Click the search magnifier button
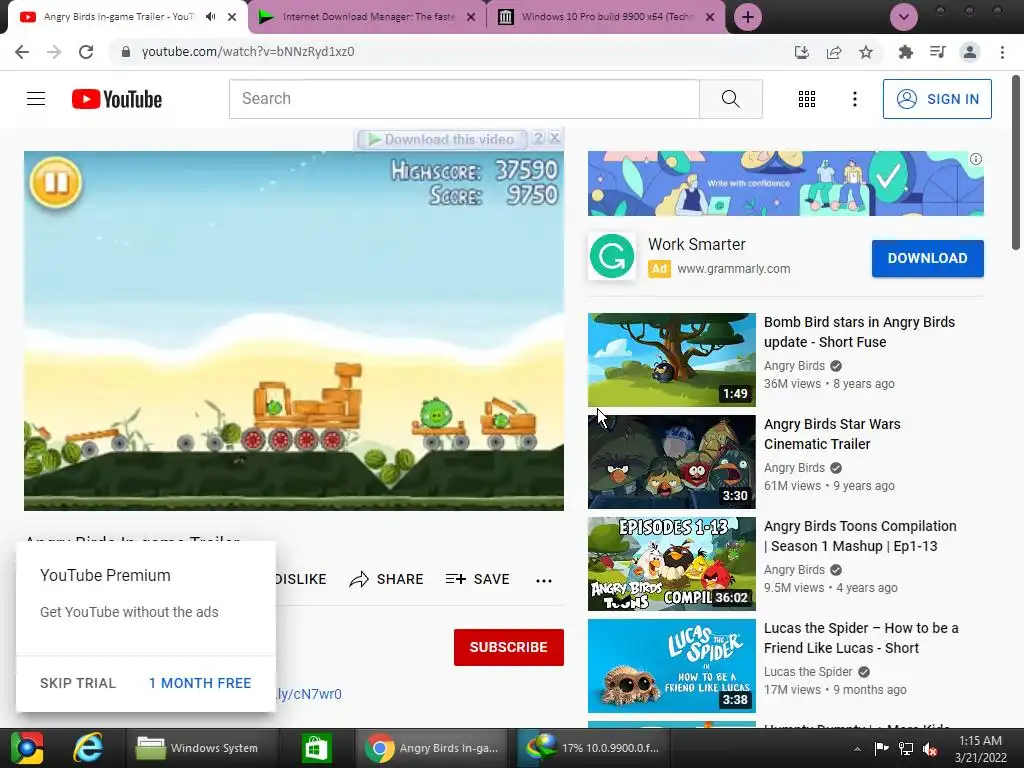Image resolution: width=1024 pixels, height=768 pixels. (x=731, y=99)
